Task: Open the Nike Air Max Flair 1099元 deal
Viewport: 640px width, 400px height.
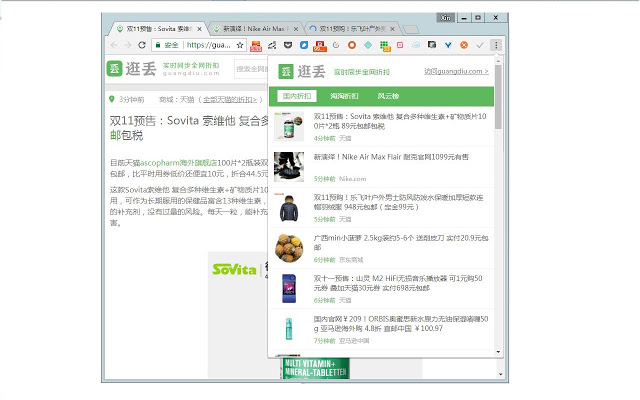Action: pyautogui.click(x=391, y=157)
